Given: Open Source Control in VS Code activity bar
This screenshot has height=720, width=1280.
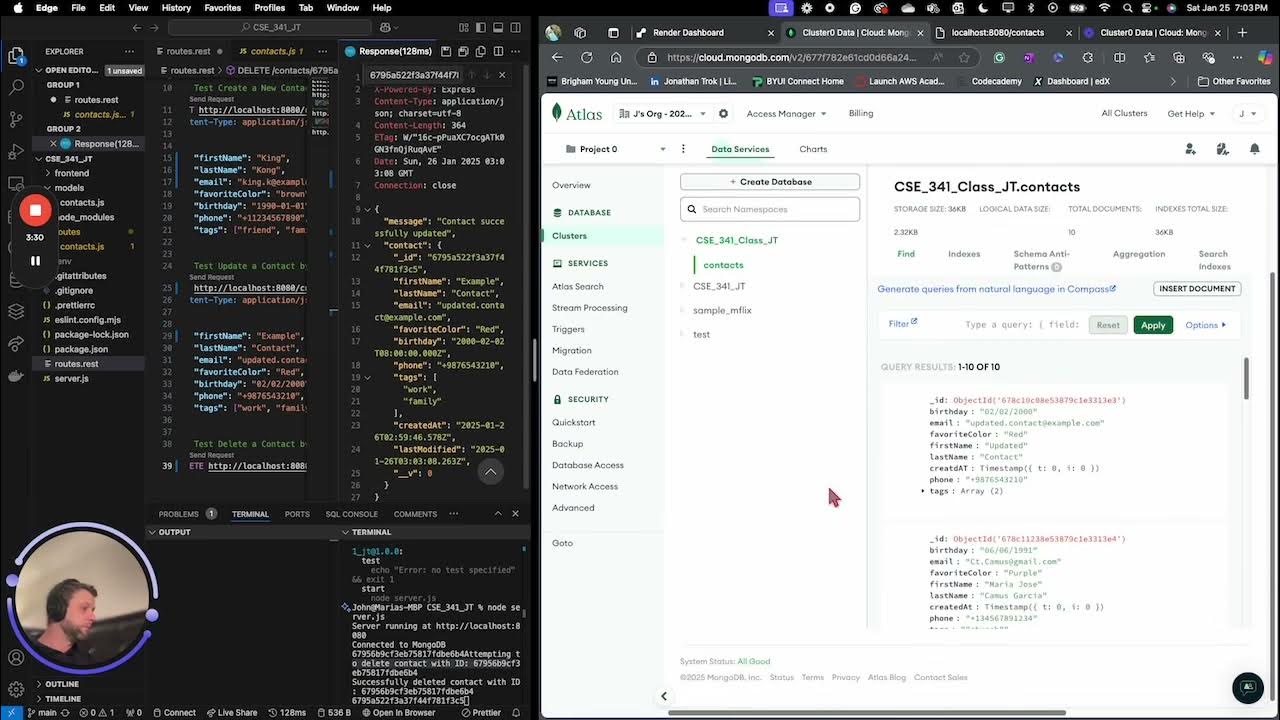Looking at the screenshot, I should (16, 119).
